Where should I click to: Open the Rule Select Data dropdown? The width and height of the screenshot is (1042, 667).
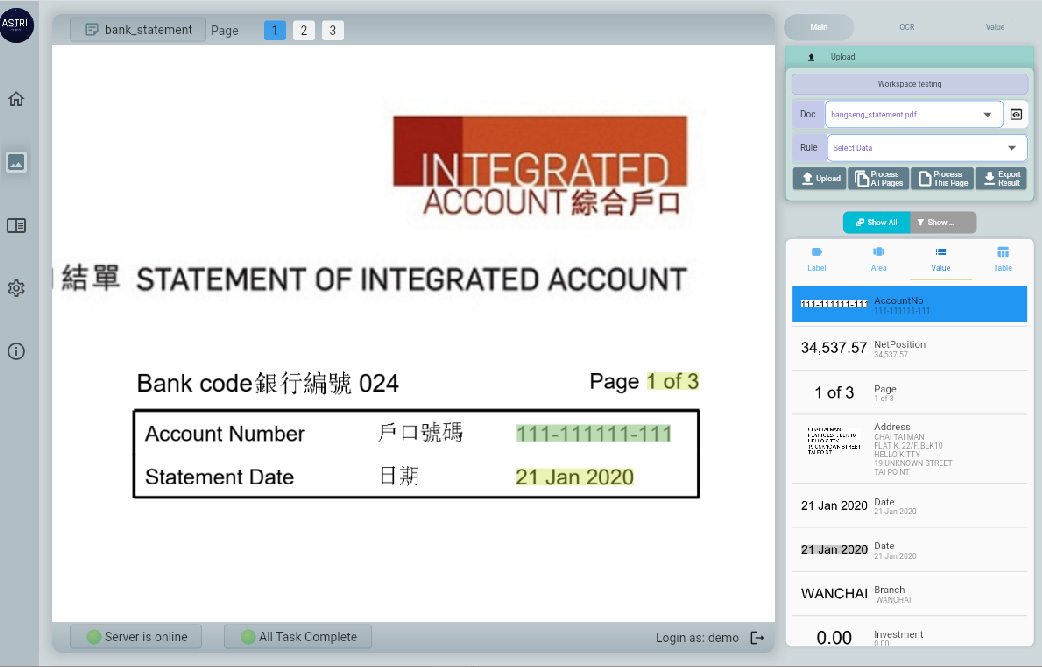(926, 147)
